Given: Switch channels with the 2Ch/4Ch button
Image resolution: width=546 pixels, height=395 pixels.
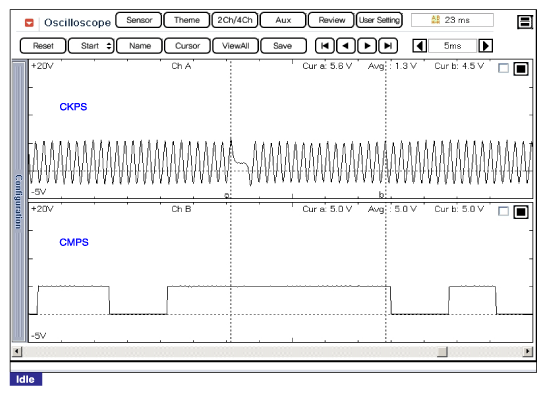Looking at the screenshot, I should coord(235,20).
